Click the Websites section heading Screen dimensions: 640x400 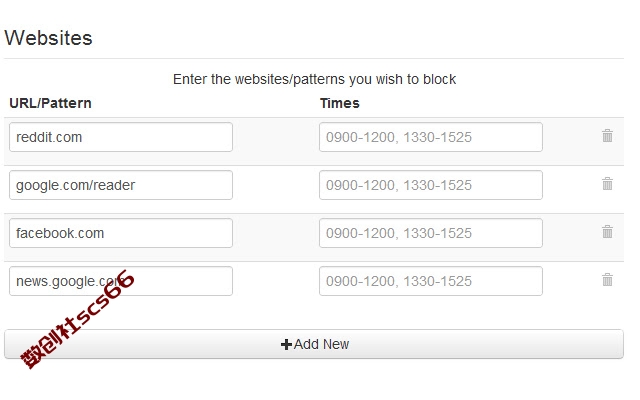[48, 38]
